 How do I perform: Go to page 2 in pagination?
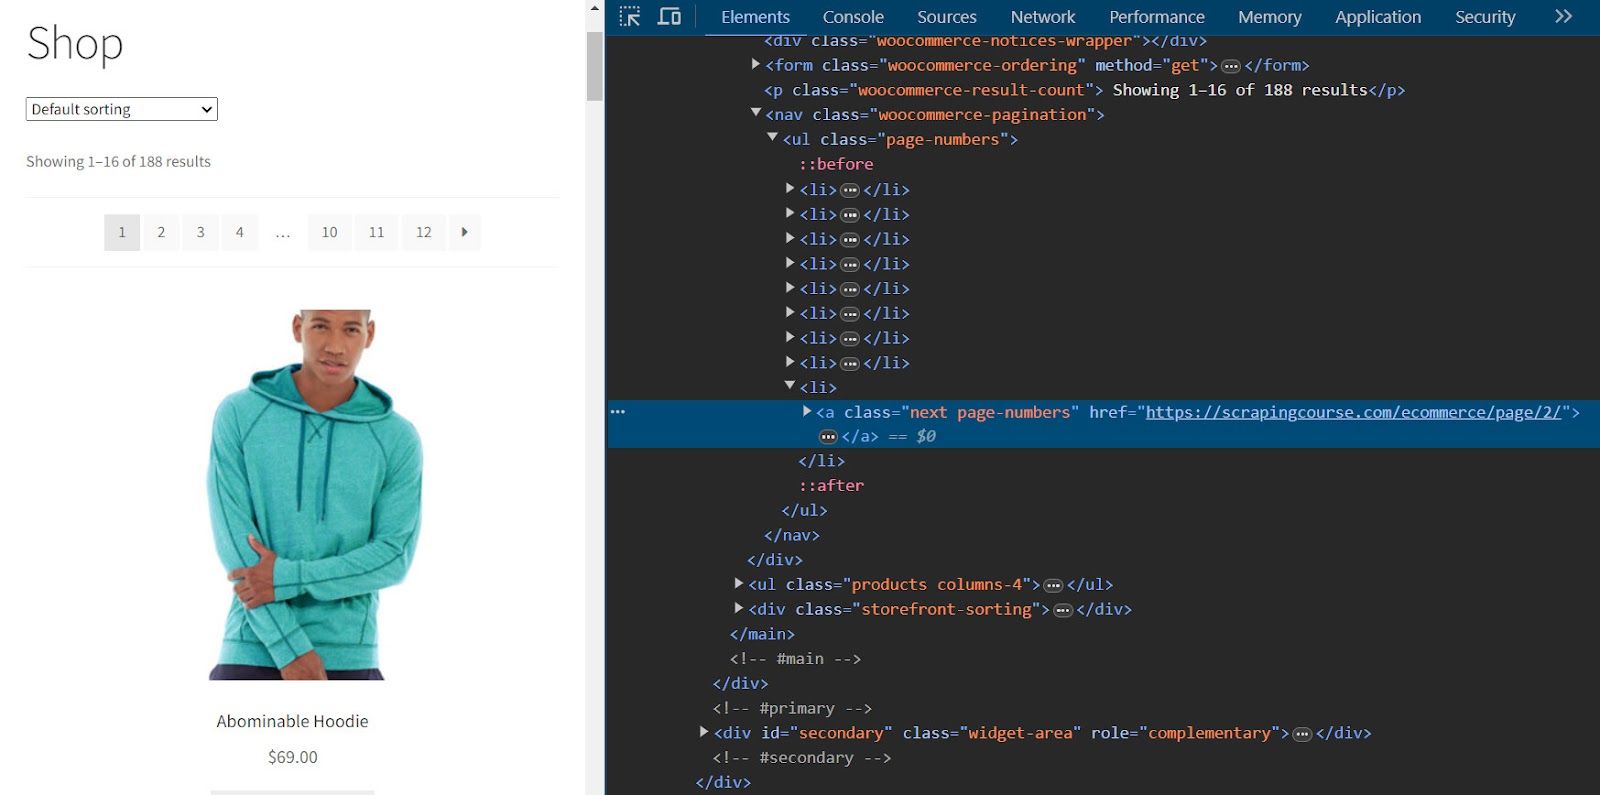[161, 232]
